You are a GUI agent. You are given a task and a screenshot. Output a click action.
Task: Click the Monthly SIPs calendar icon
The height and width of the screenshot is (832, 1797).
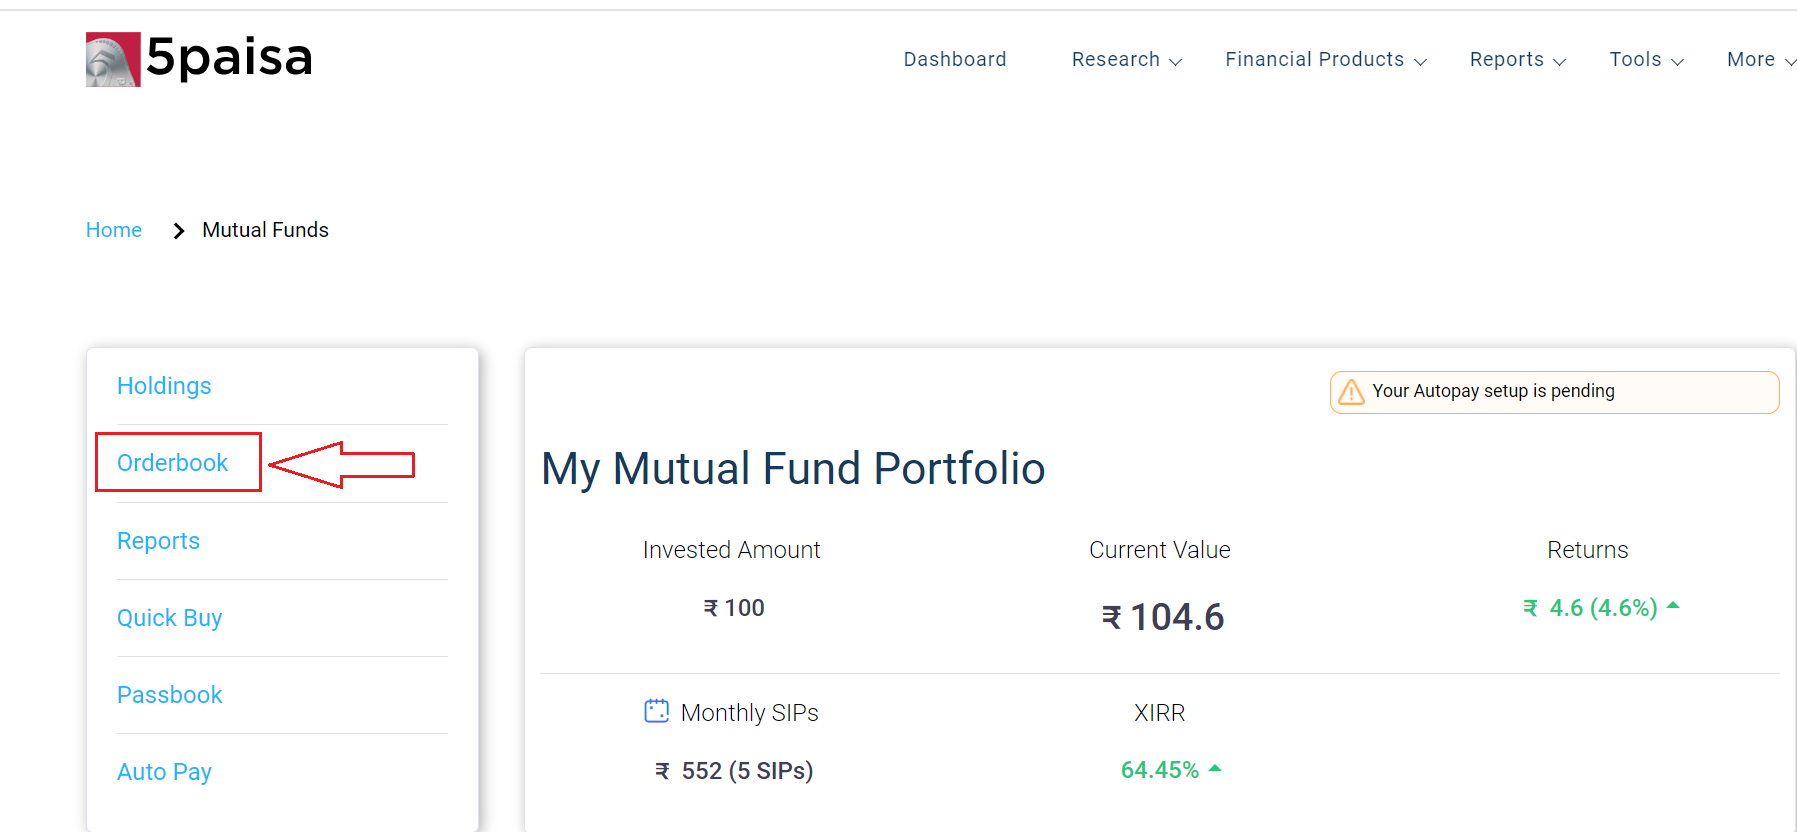point(656,711)
